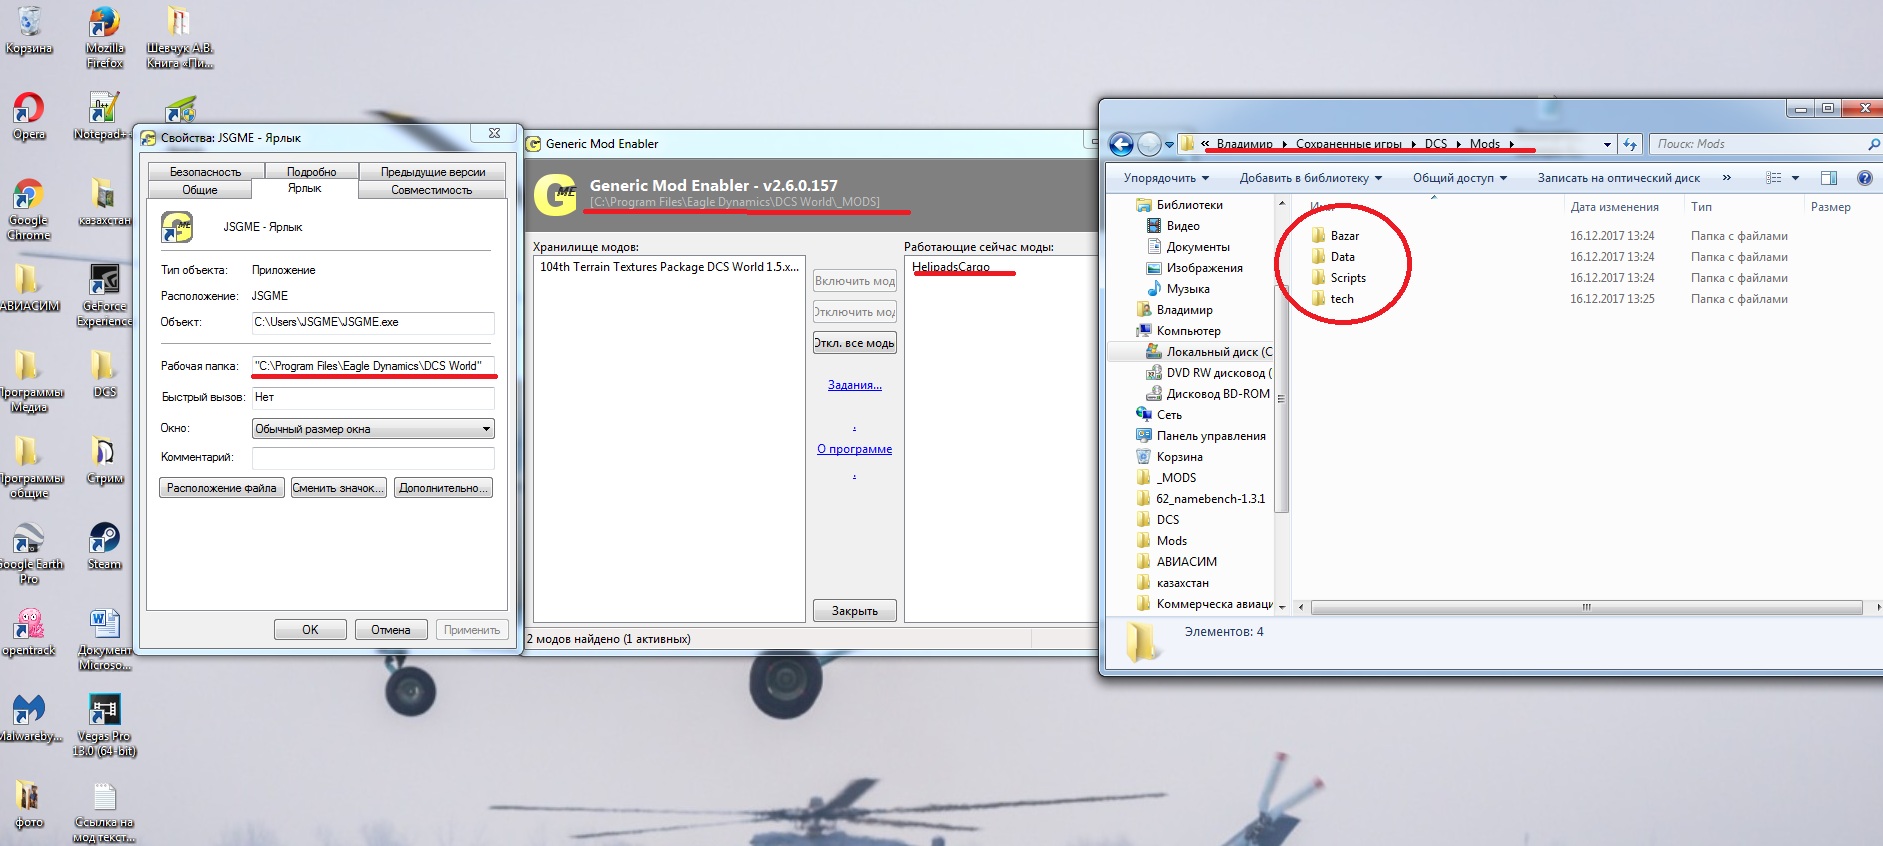Select the Ярлык tab
1883x846 pixels.
pyautogui.click(x=305, y=188)
